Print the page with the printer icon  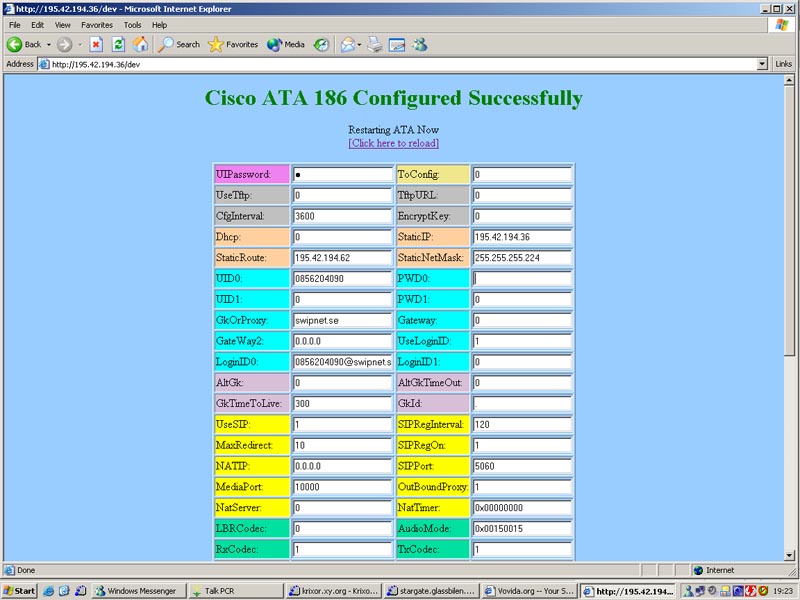tap(375, 45)
